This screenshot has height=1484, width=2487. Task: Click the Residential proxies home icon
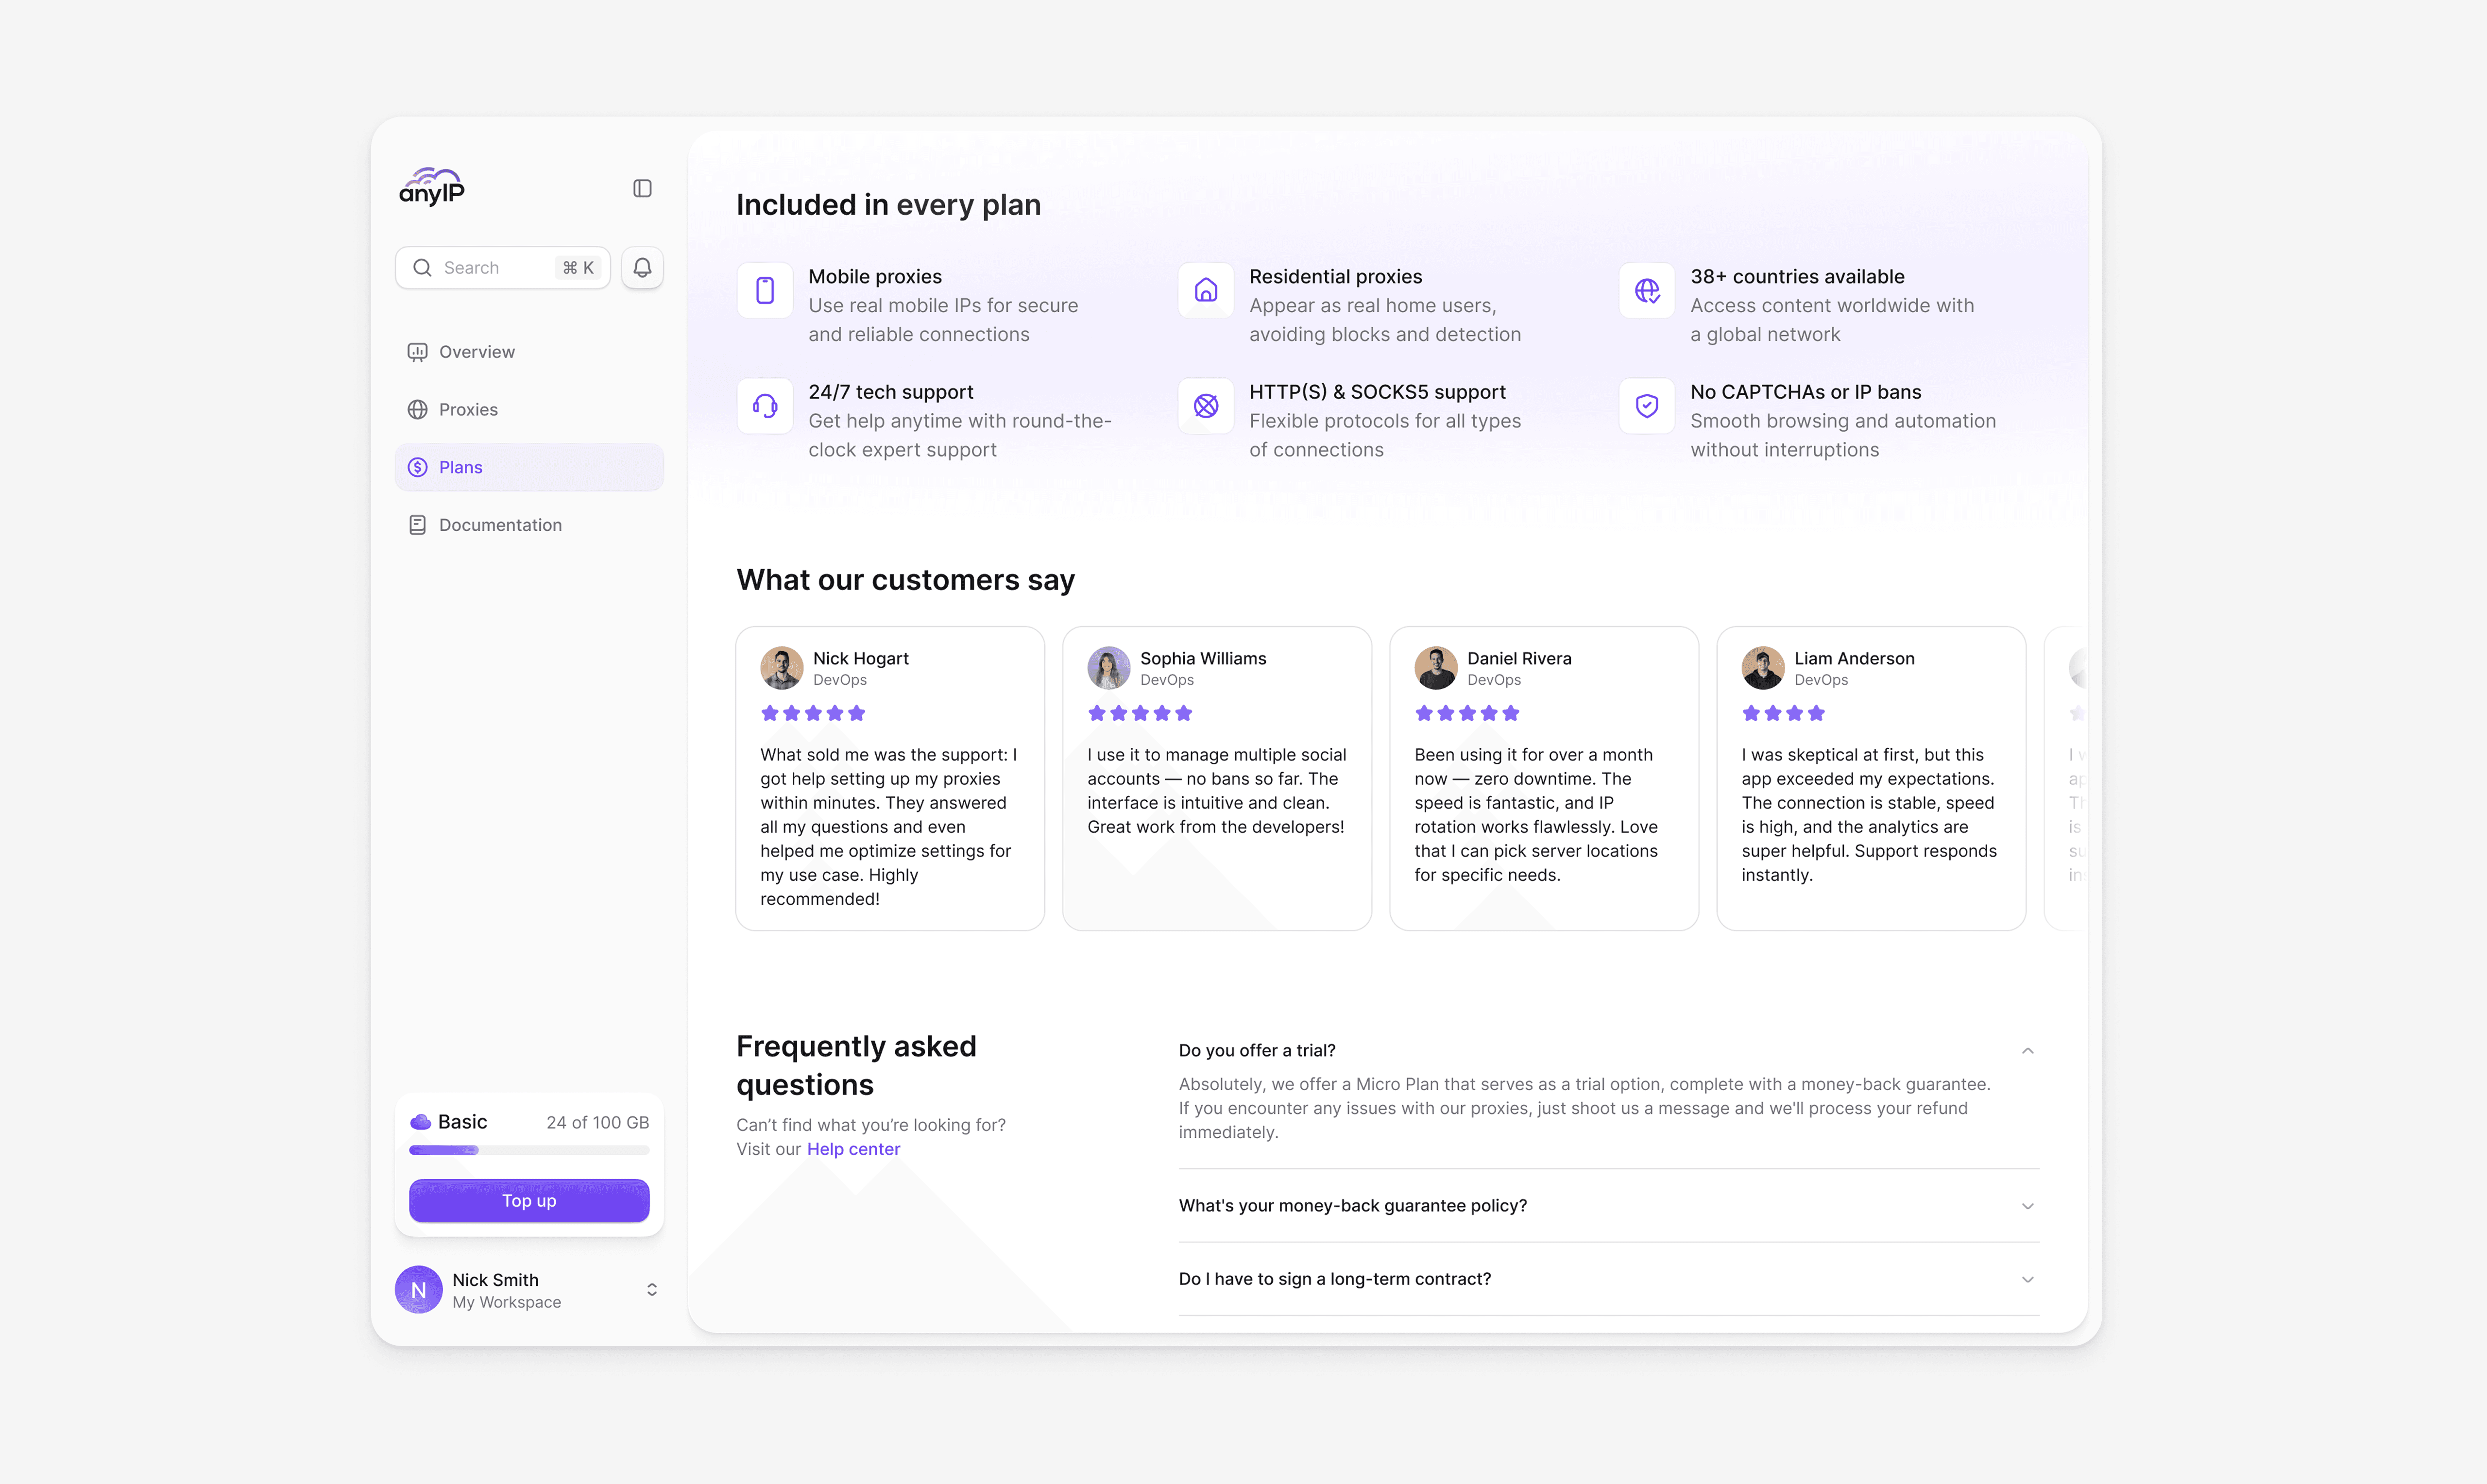1206,290
